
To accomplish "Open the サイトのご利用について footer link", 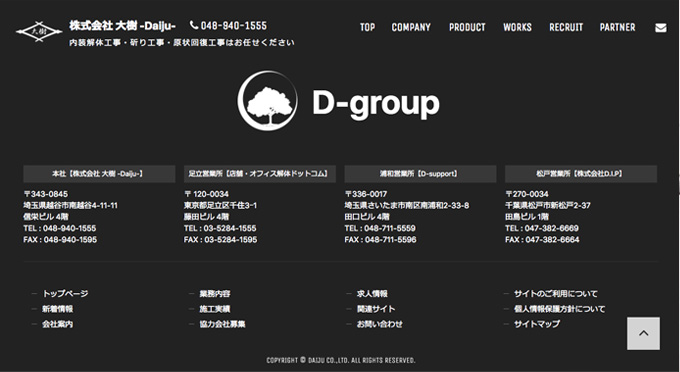I will coord(556,294).
